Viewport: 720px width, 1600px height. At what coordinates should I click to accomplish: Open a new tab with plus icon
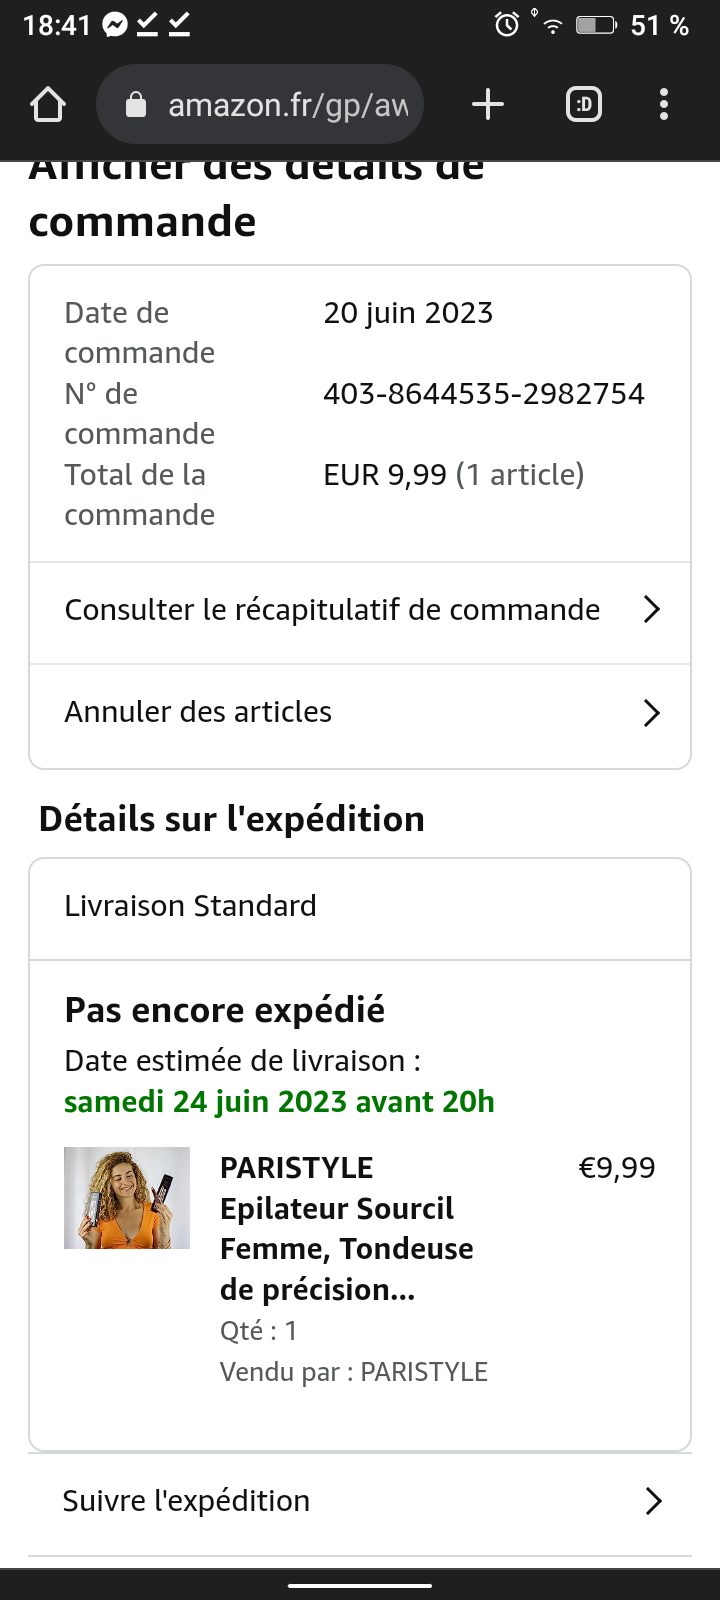[x=488, y=105]
